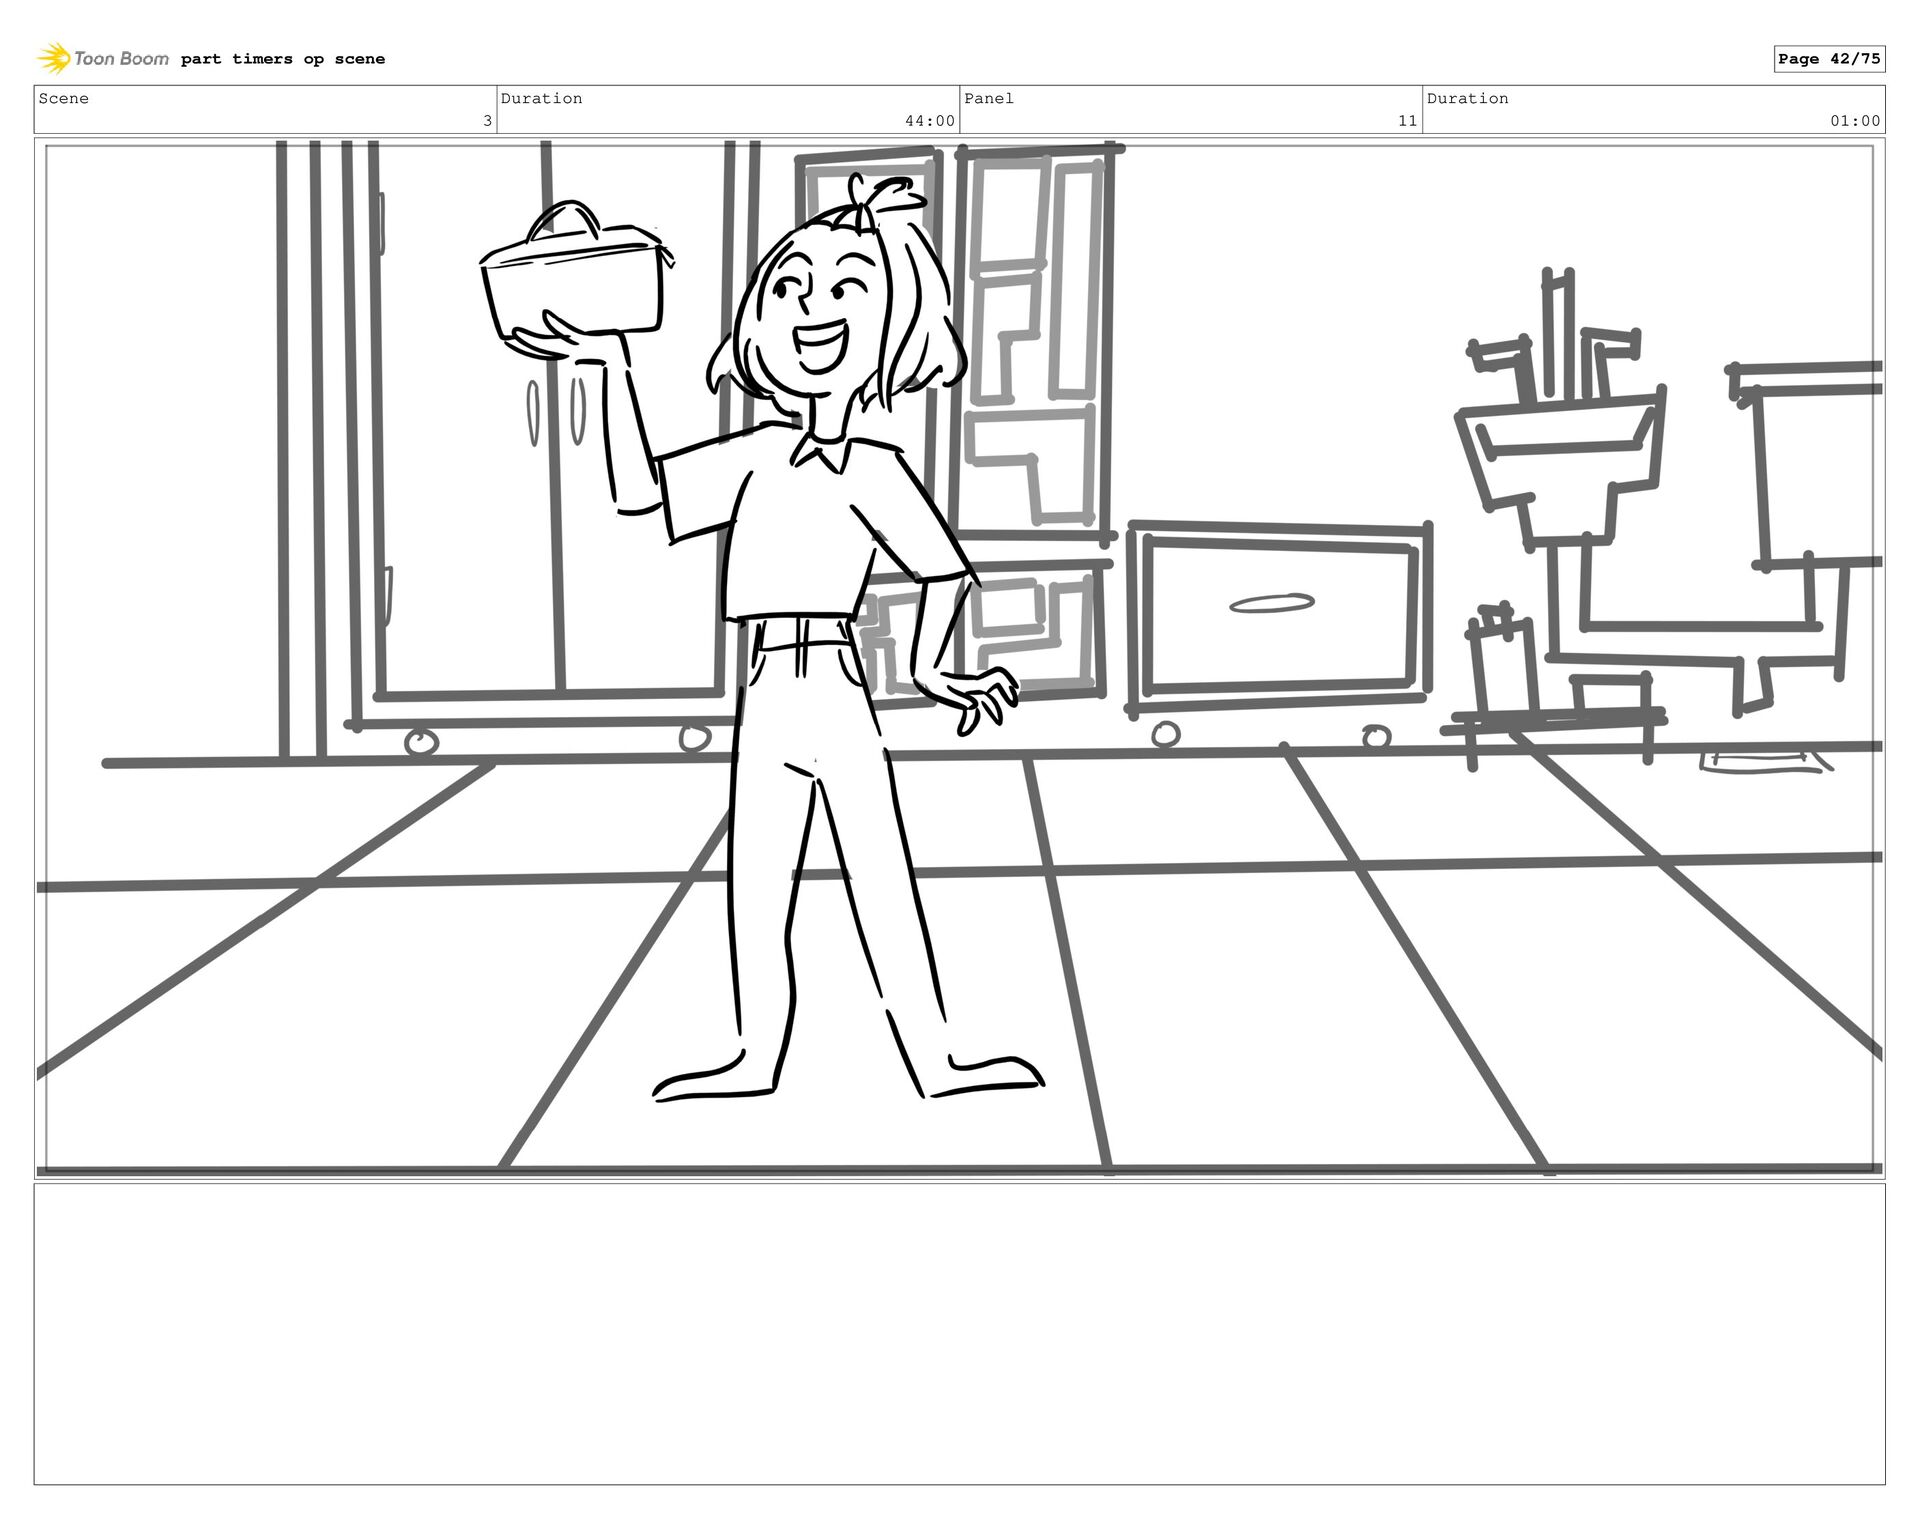The height and width of the screenshot is (1536, 1920).
Task: Click the Scene header label
Action: [64, 98]
